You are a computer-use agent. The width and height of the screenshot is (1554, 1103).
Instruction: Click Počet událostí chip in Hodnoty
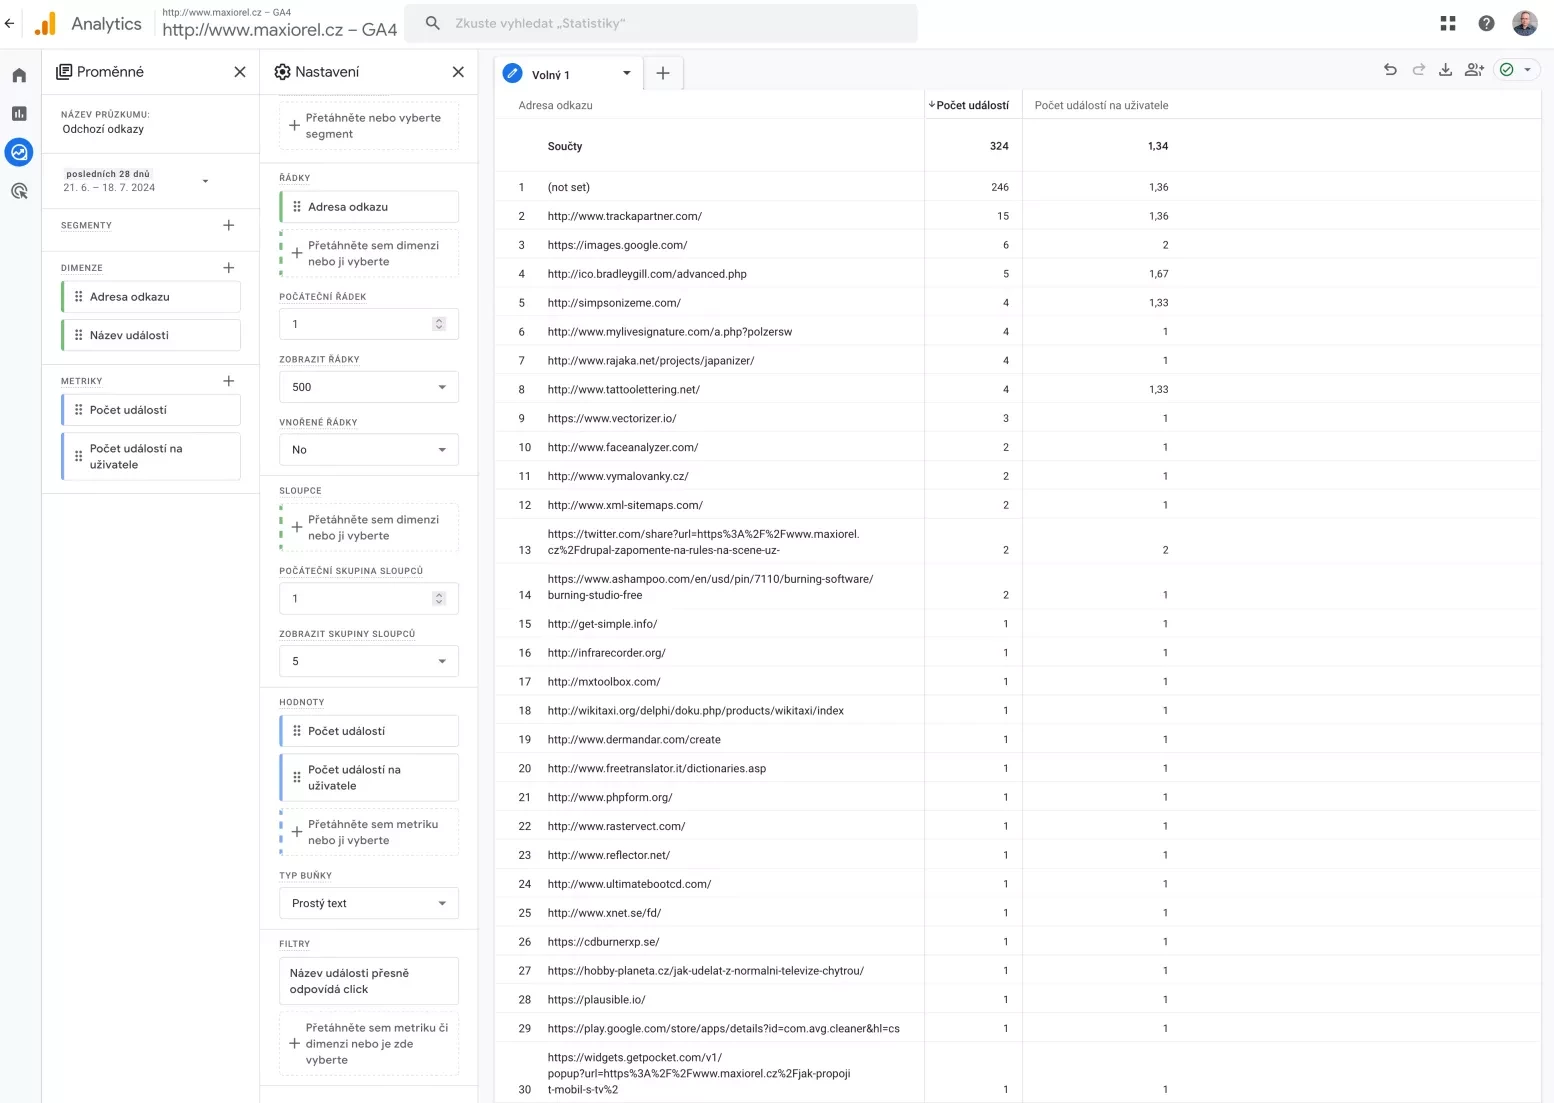[369, 731]
